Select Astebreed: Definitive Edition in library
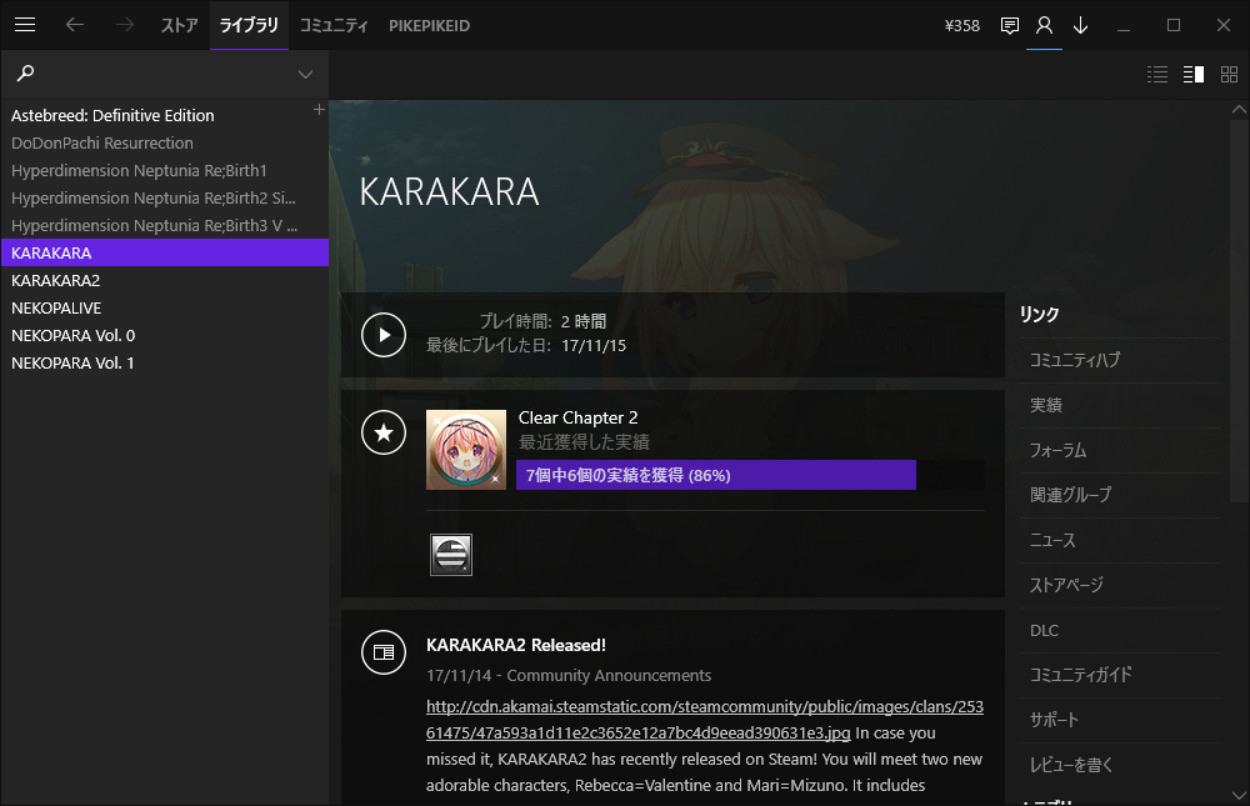This screenshot has height=806, width=1250. point(165,115)
